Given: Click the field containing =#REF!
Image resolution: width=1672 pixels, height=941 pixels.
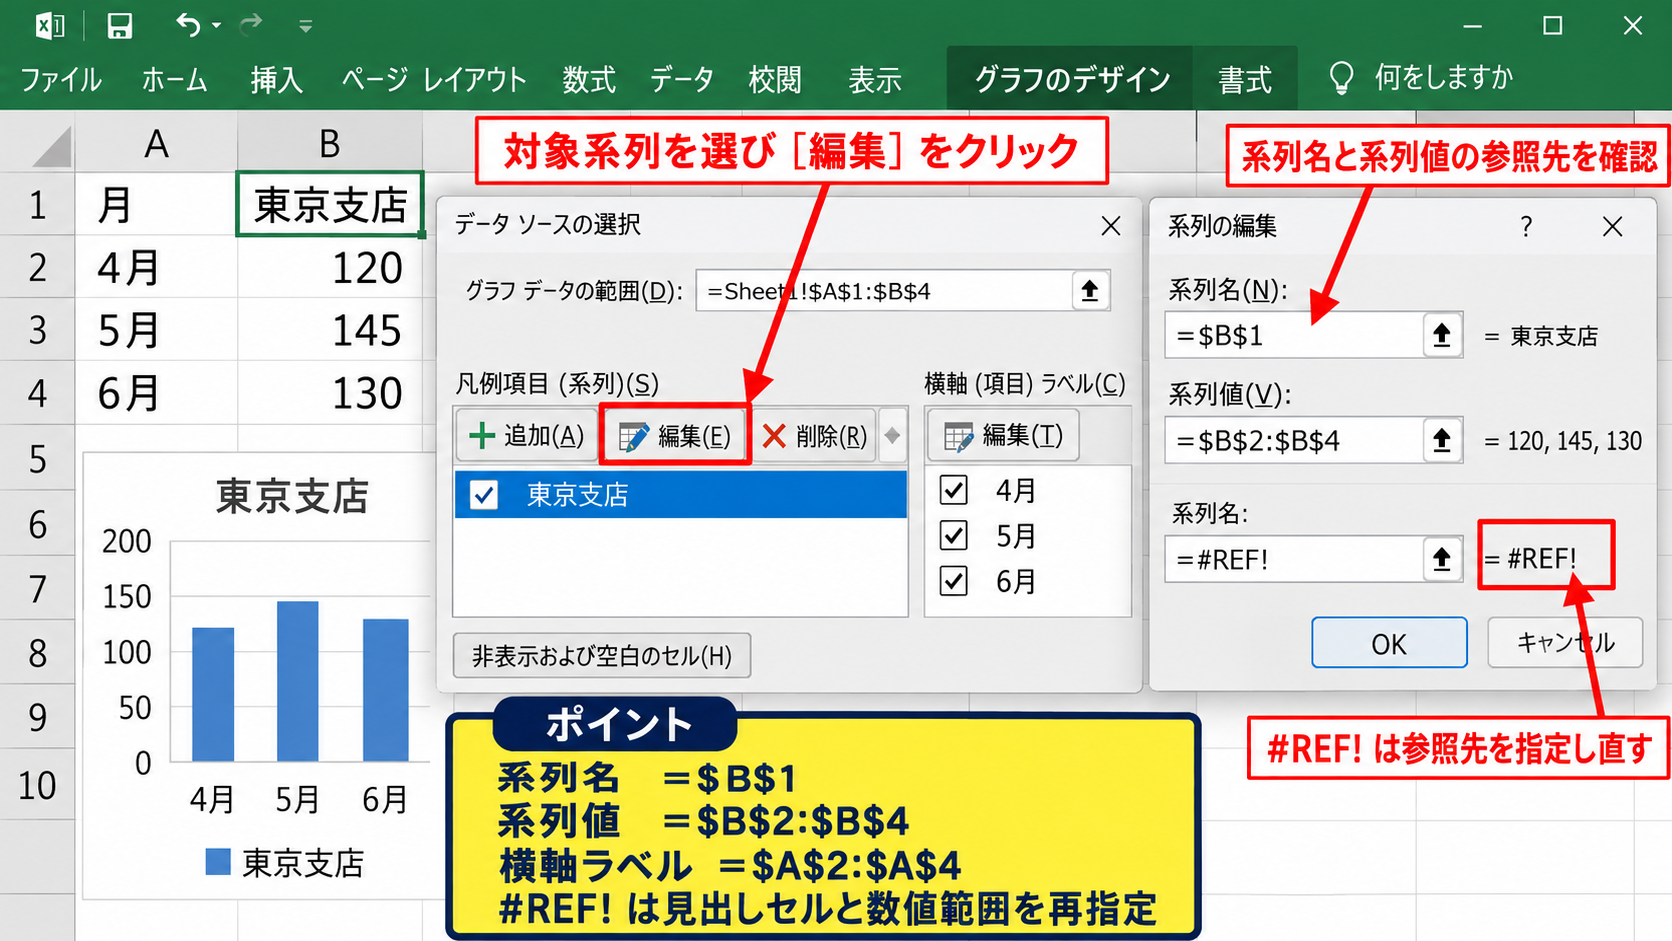Looking at the screenshot, I should point(1295,559).
